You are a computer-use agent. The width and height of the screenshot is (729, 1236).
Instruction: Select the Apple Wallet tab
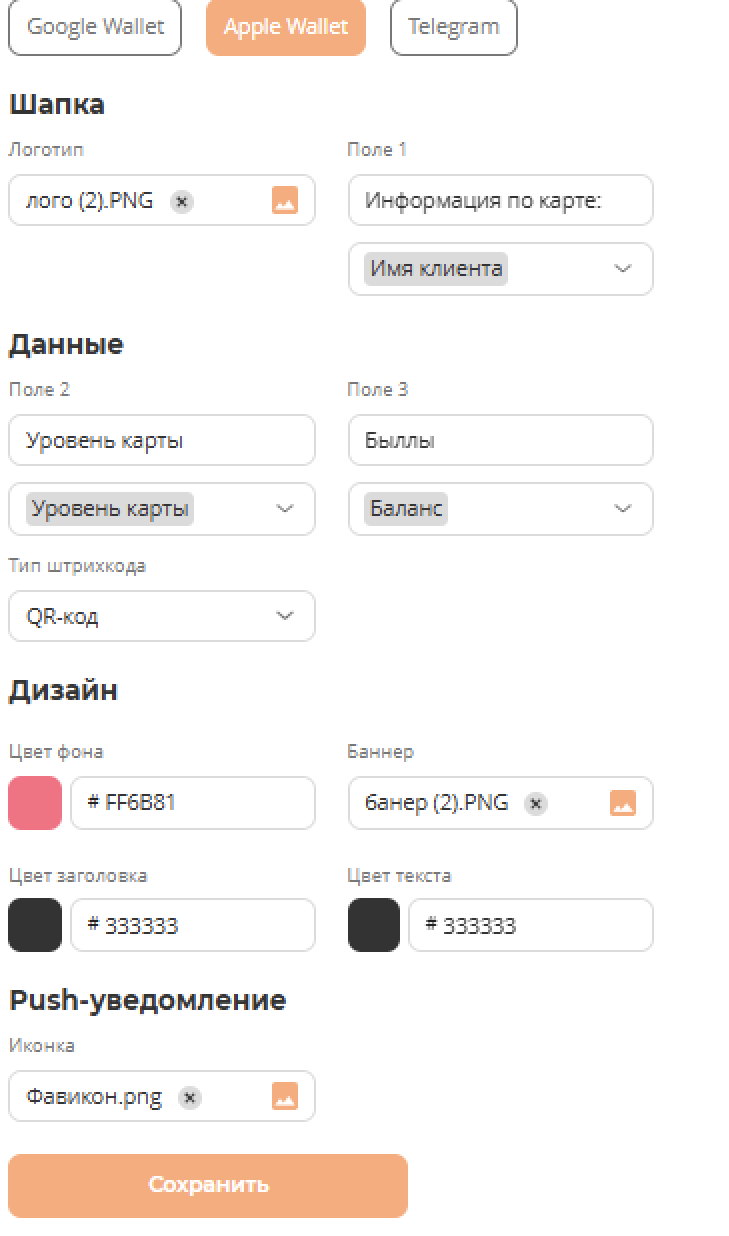(285, 27)
